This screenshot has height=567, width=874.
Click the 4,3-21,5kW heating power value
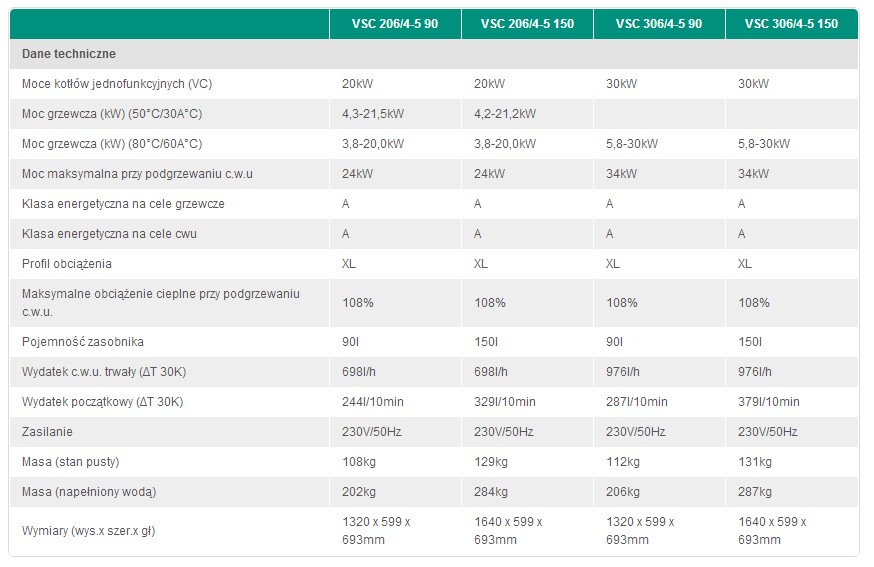point(373,114)
